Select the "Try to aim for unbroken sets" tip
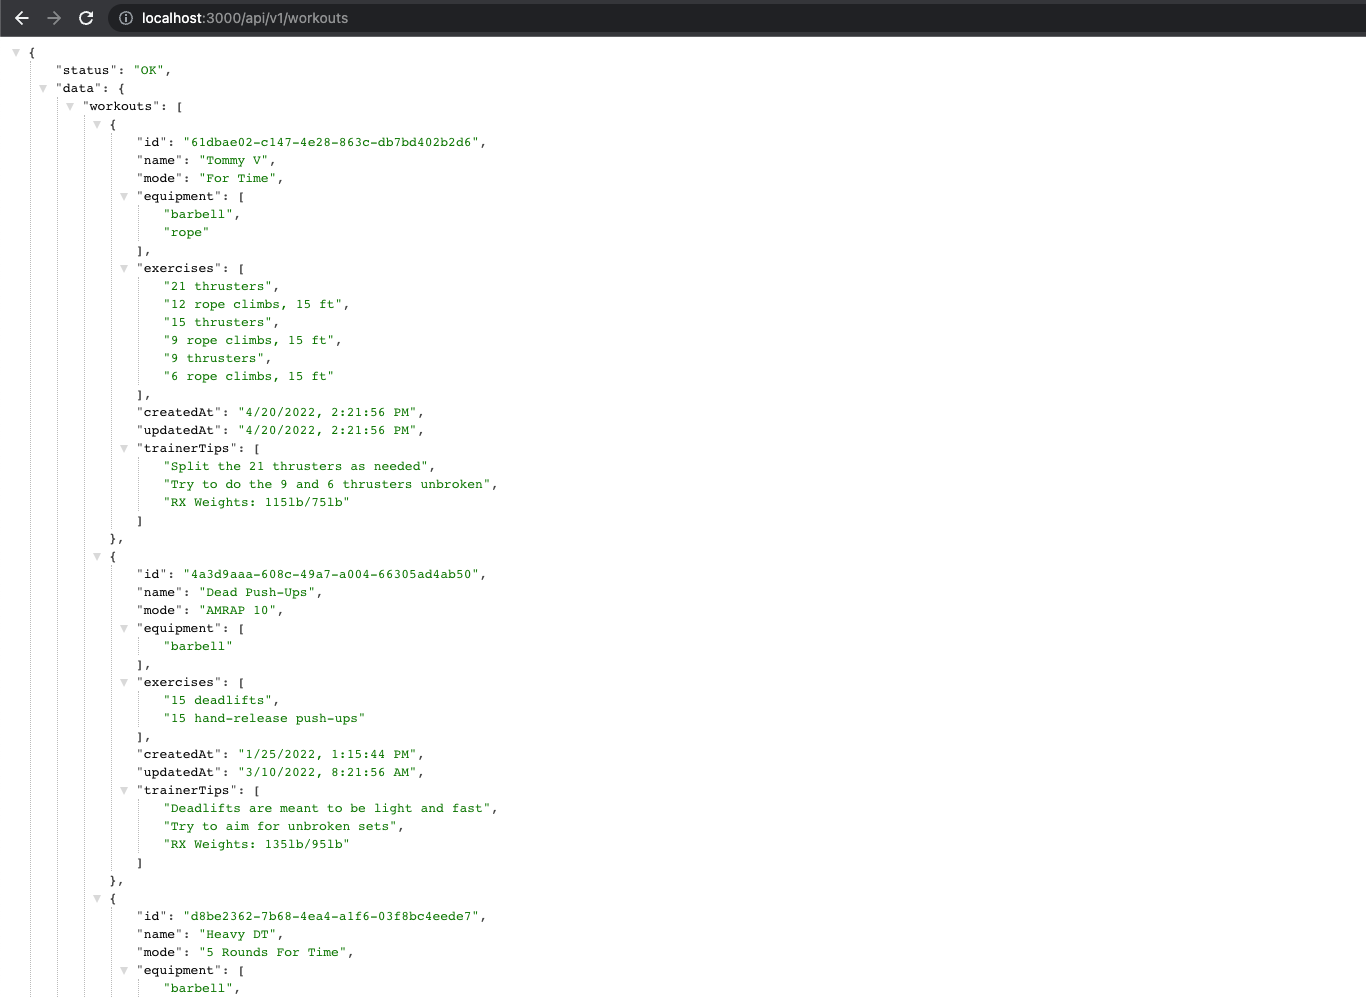Screen dimensions: 1366x998 (280, 826)
